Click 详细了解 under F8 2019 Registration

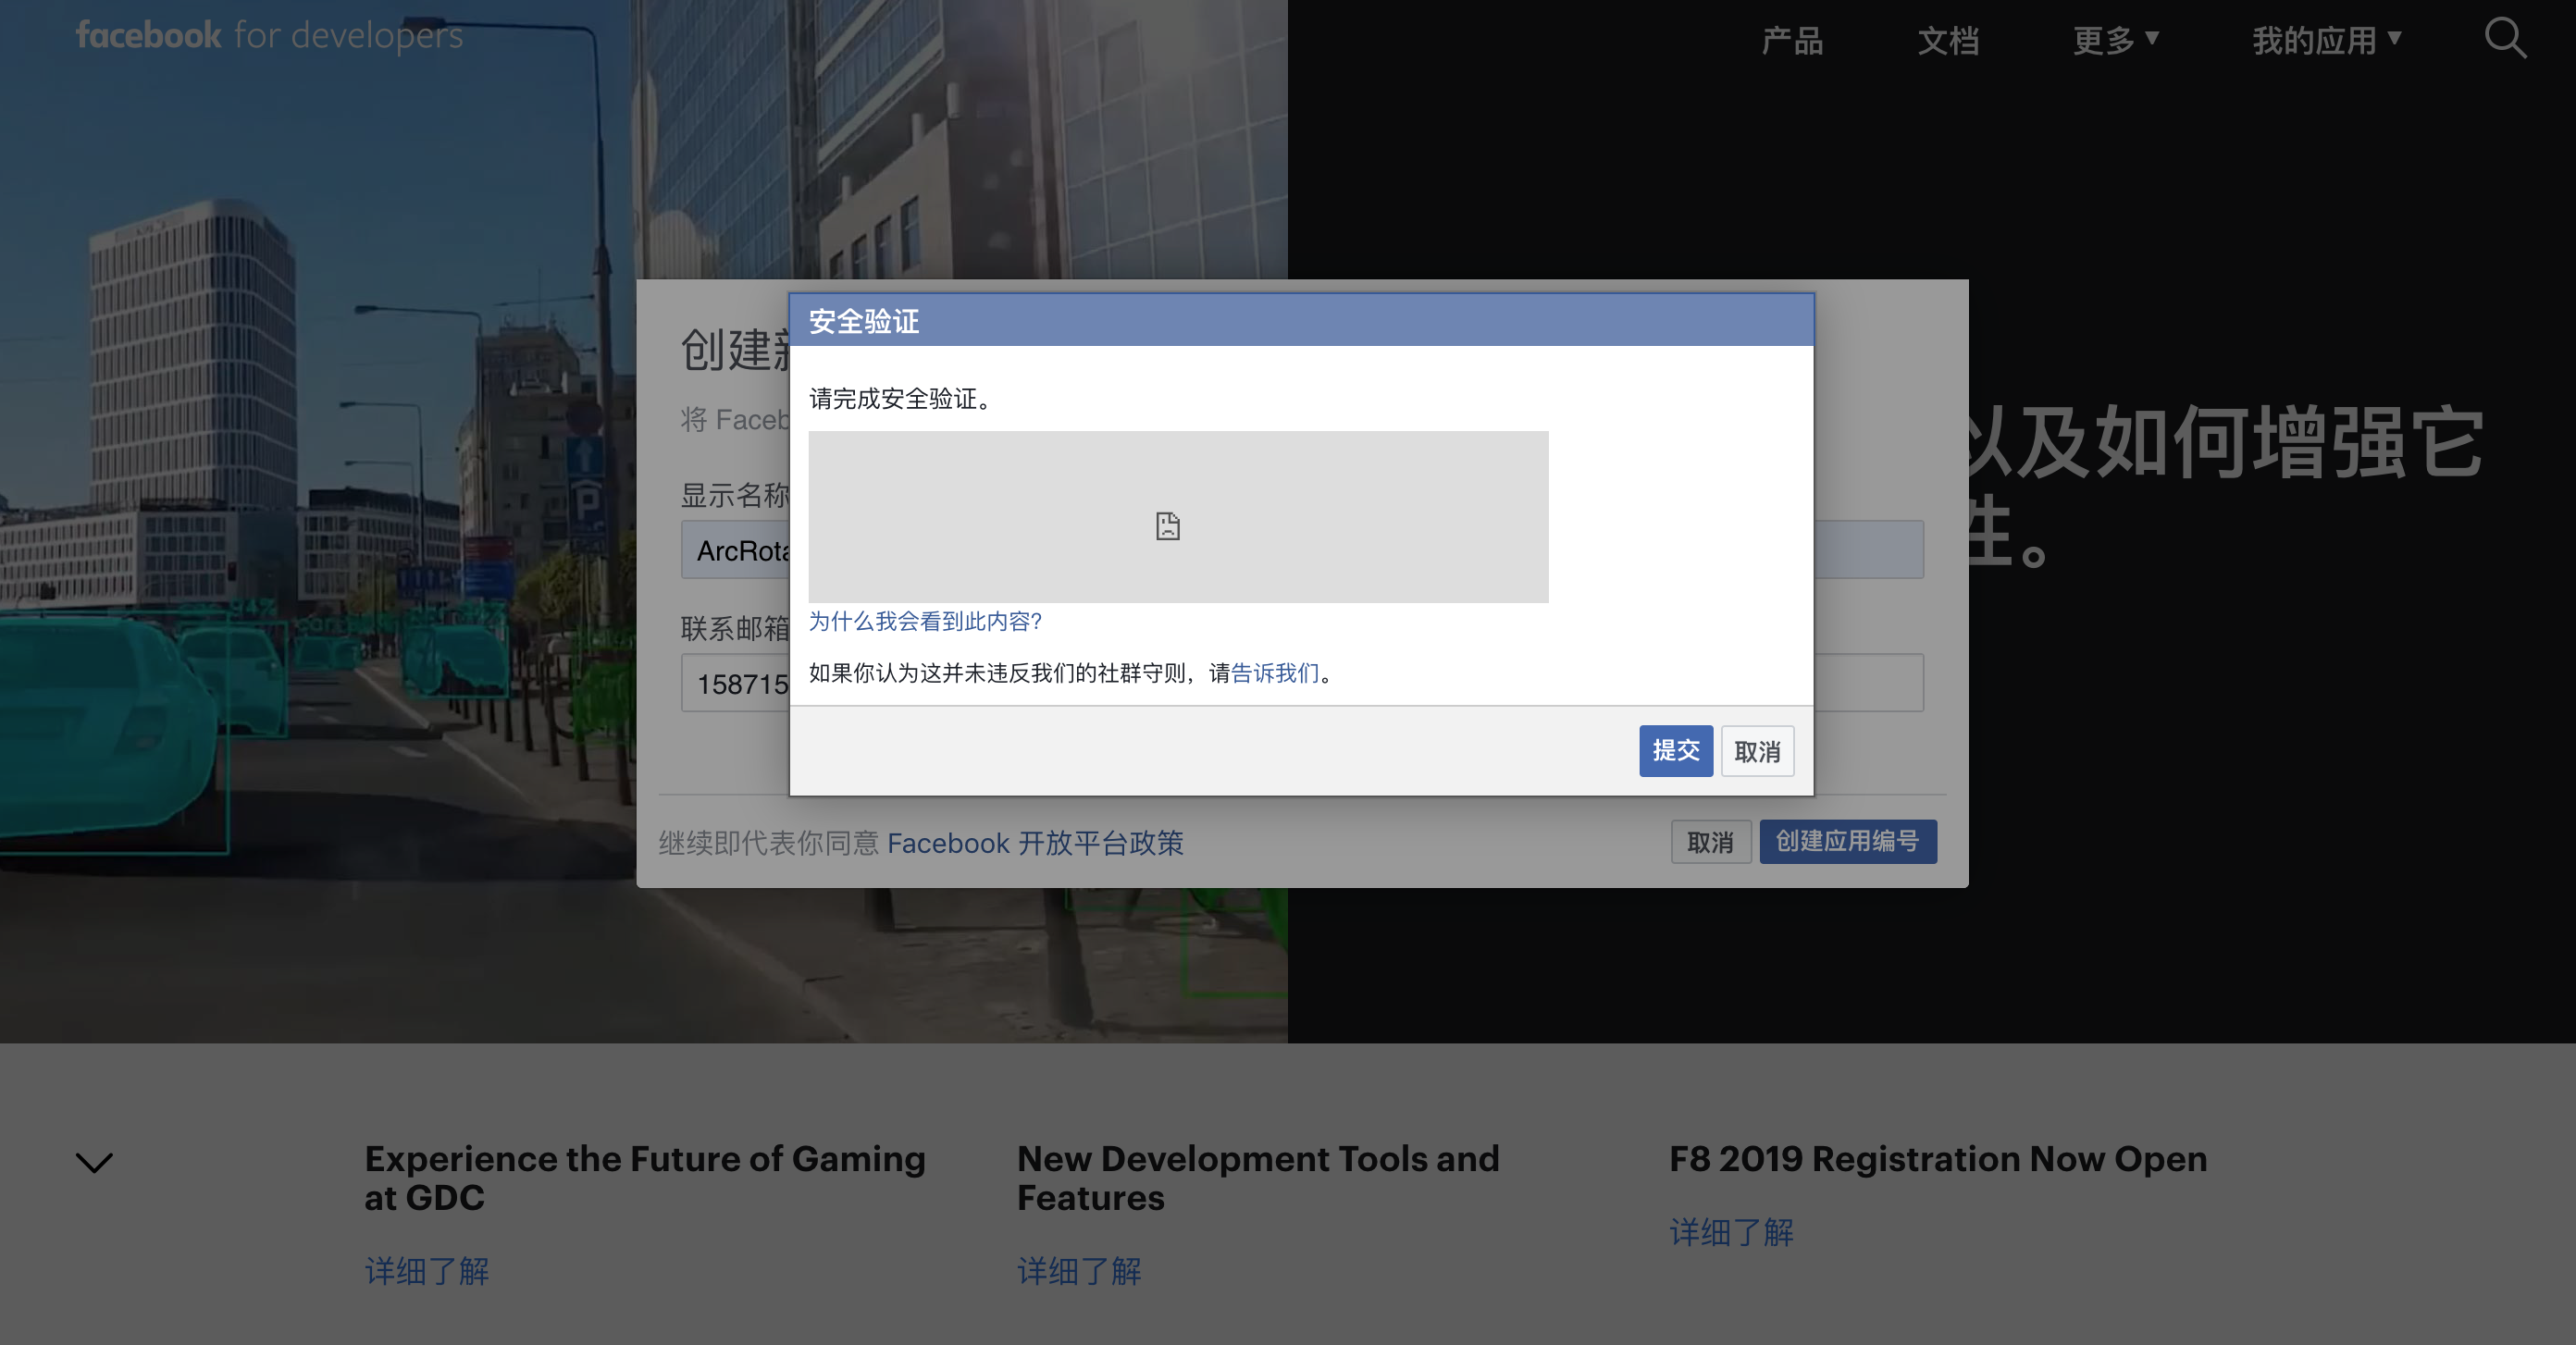[1731, 1232]
